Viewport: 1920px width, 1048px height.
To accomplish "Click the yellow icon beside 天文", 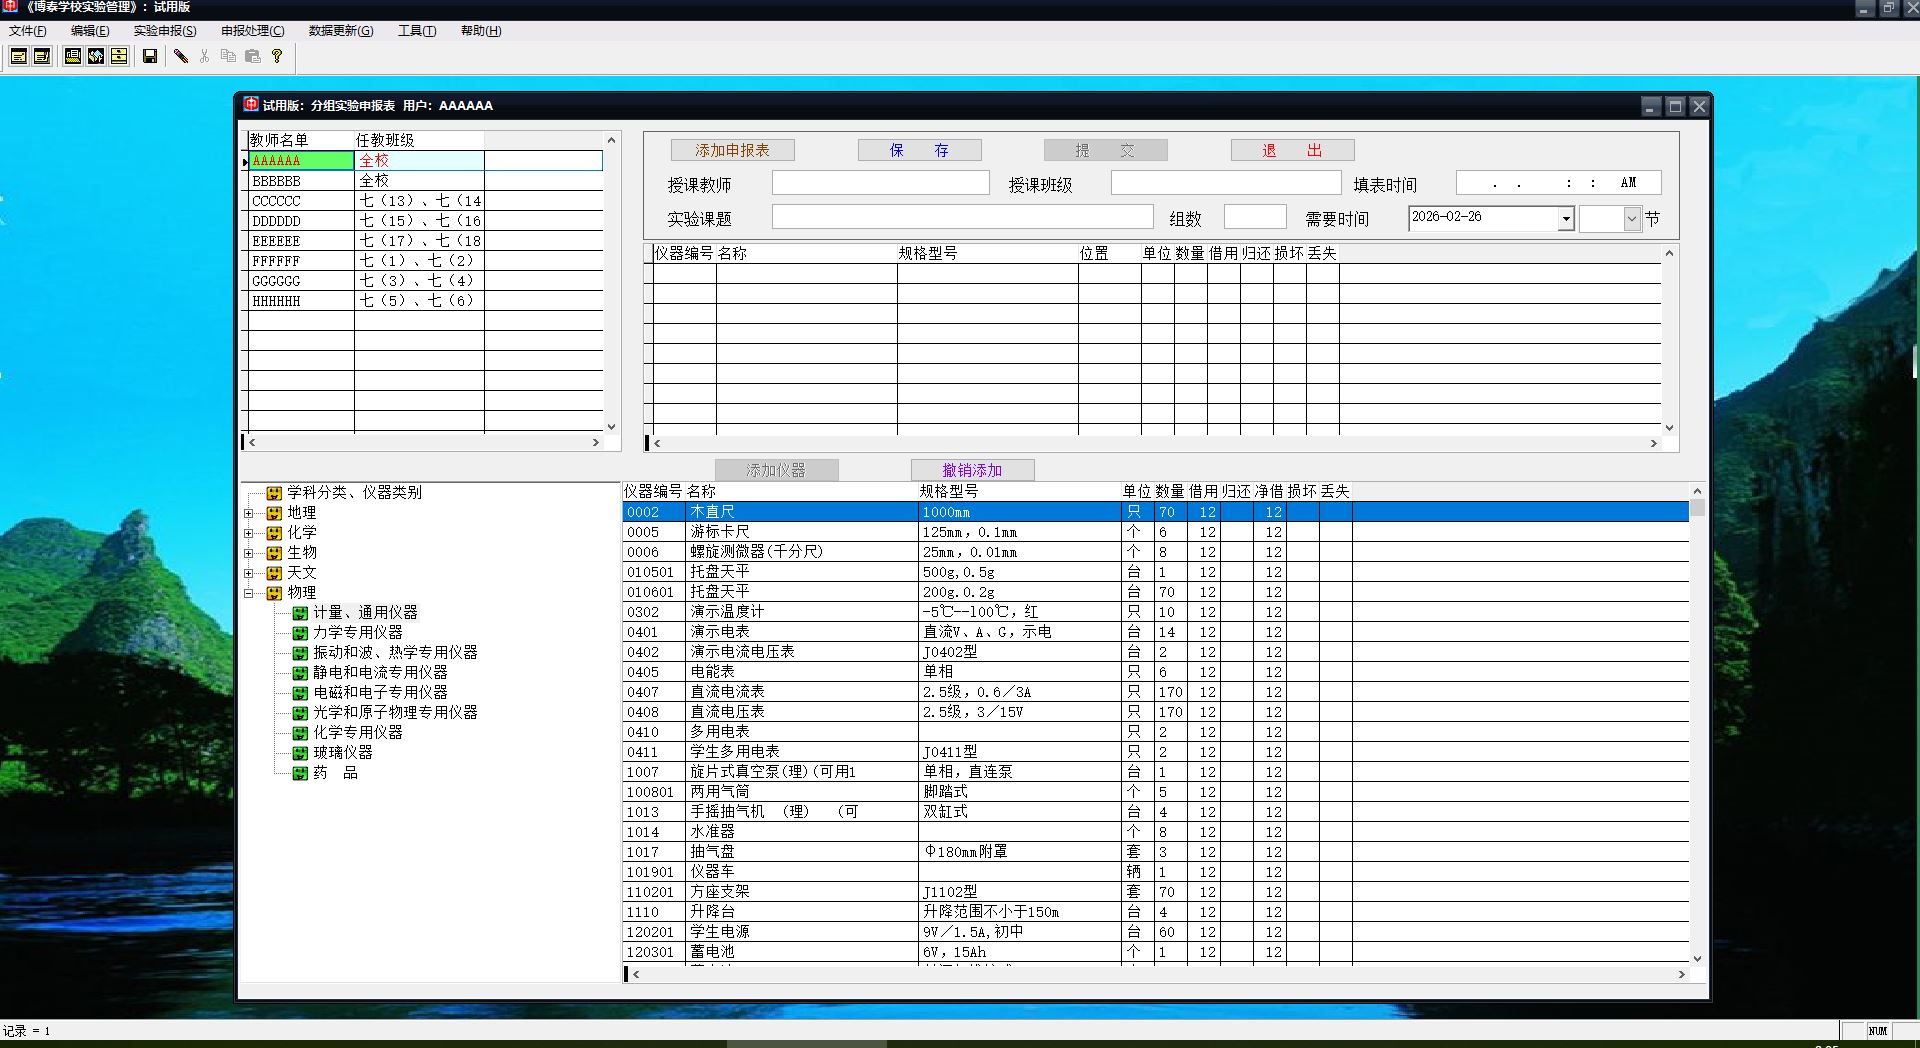I will click(x=274, y=573).
